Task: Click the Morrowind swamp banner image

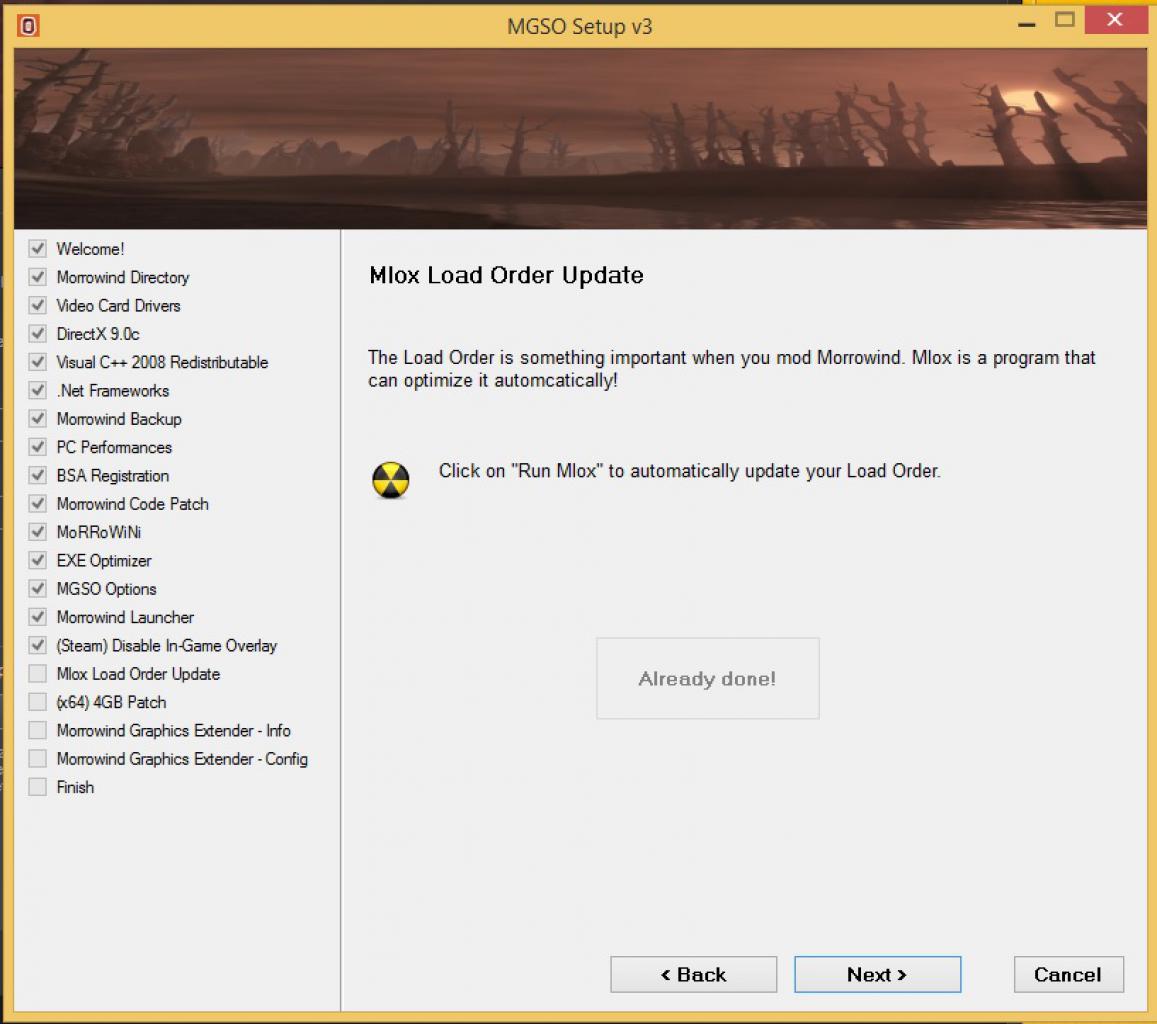Action: coord(580,139)
